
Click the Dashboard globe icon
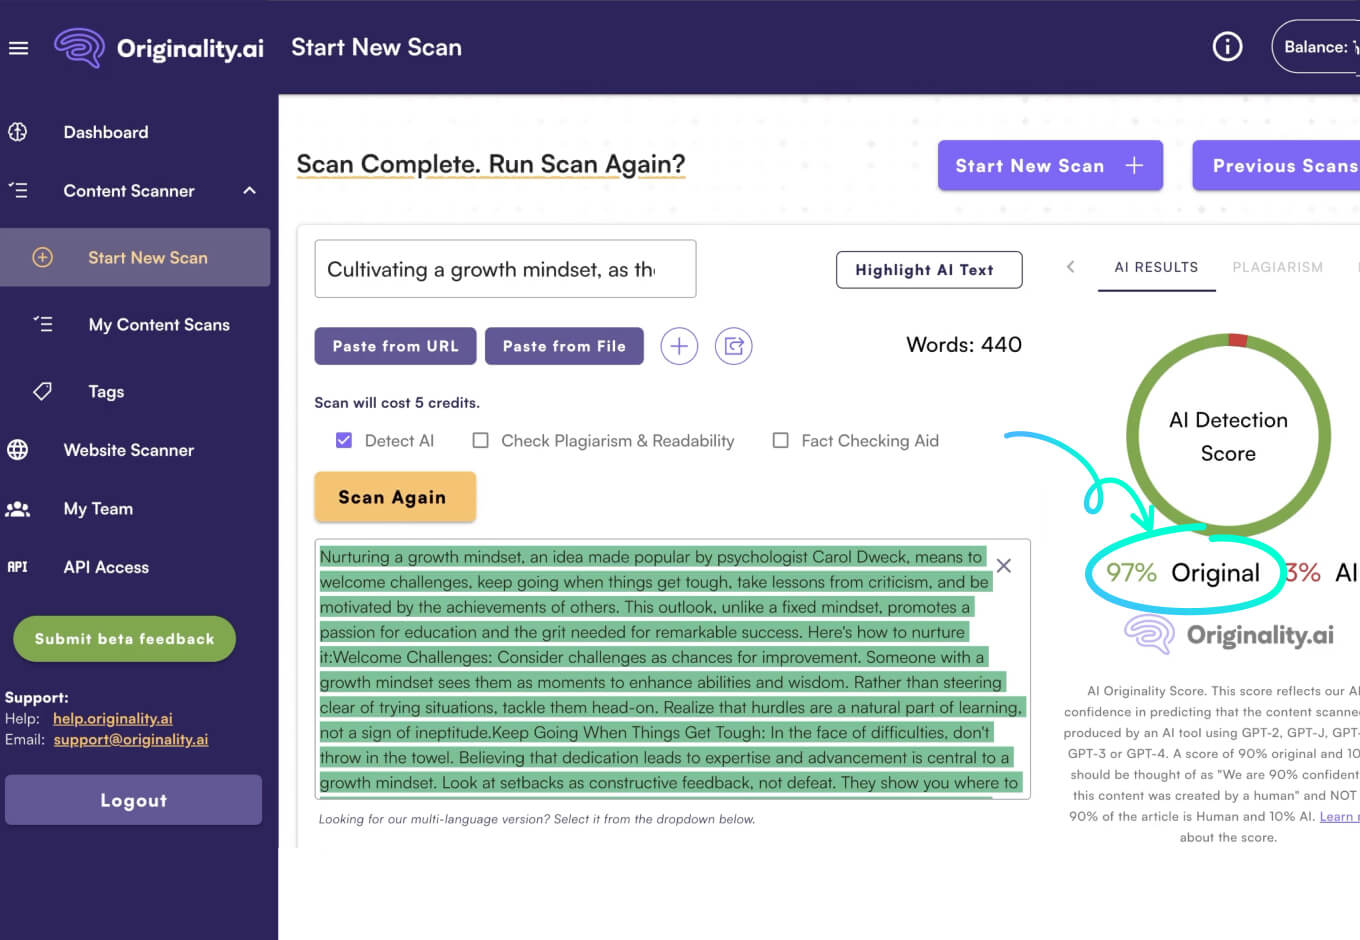(18, 132)
